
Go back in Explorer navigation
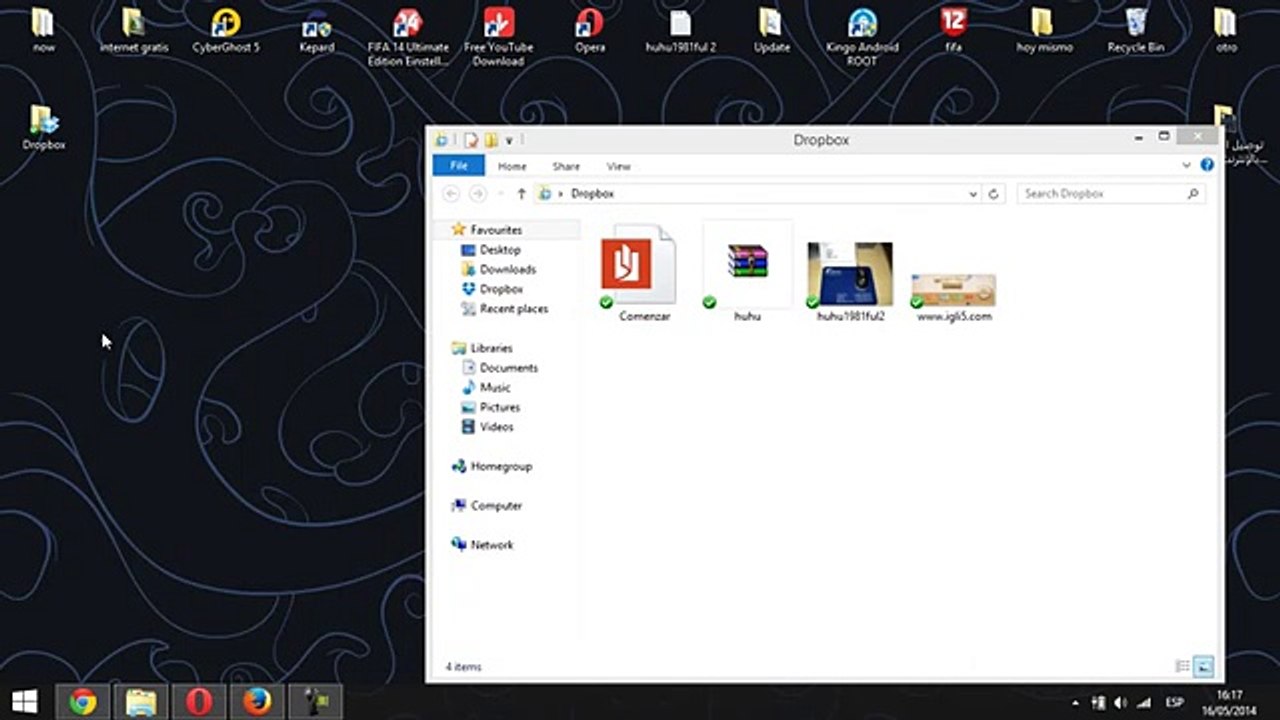(451, 194)
